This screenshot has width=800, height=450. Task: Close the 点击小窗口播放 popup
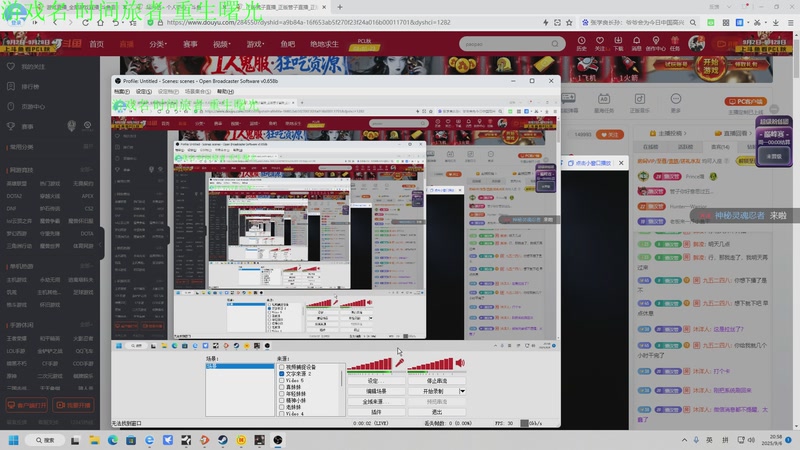click(x=621, y=163)
